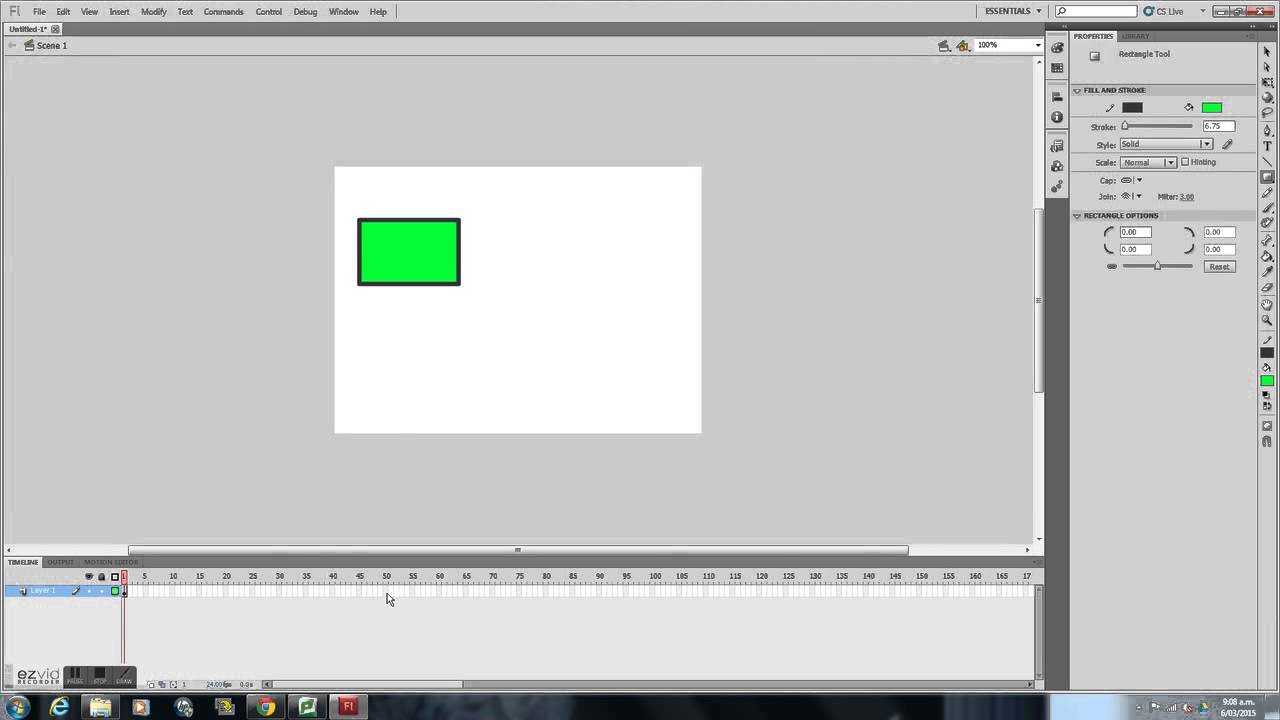Screen dimensions: 1280x720
Task: Click frame 50 on the timeline ruler
Action: [386, 576]
